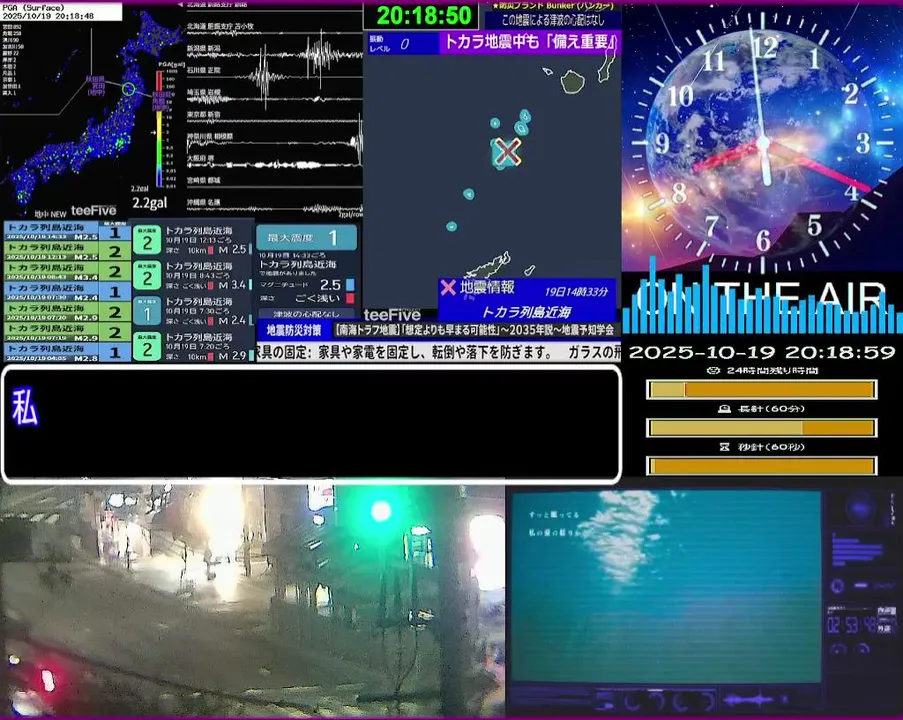
Task: Click the hourglass icon beside 秒針(60秒)
Action: coord(724,446)
